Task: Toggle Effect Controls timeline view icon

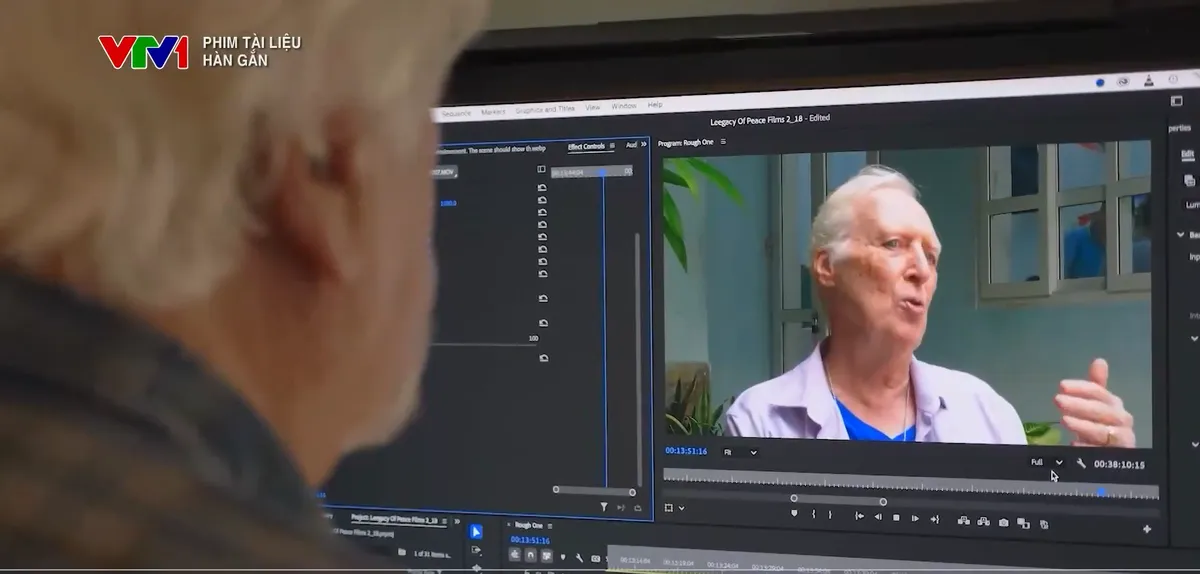Action: (541, 169)
